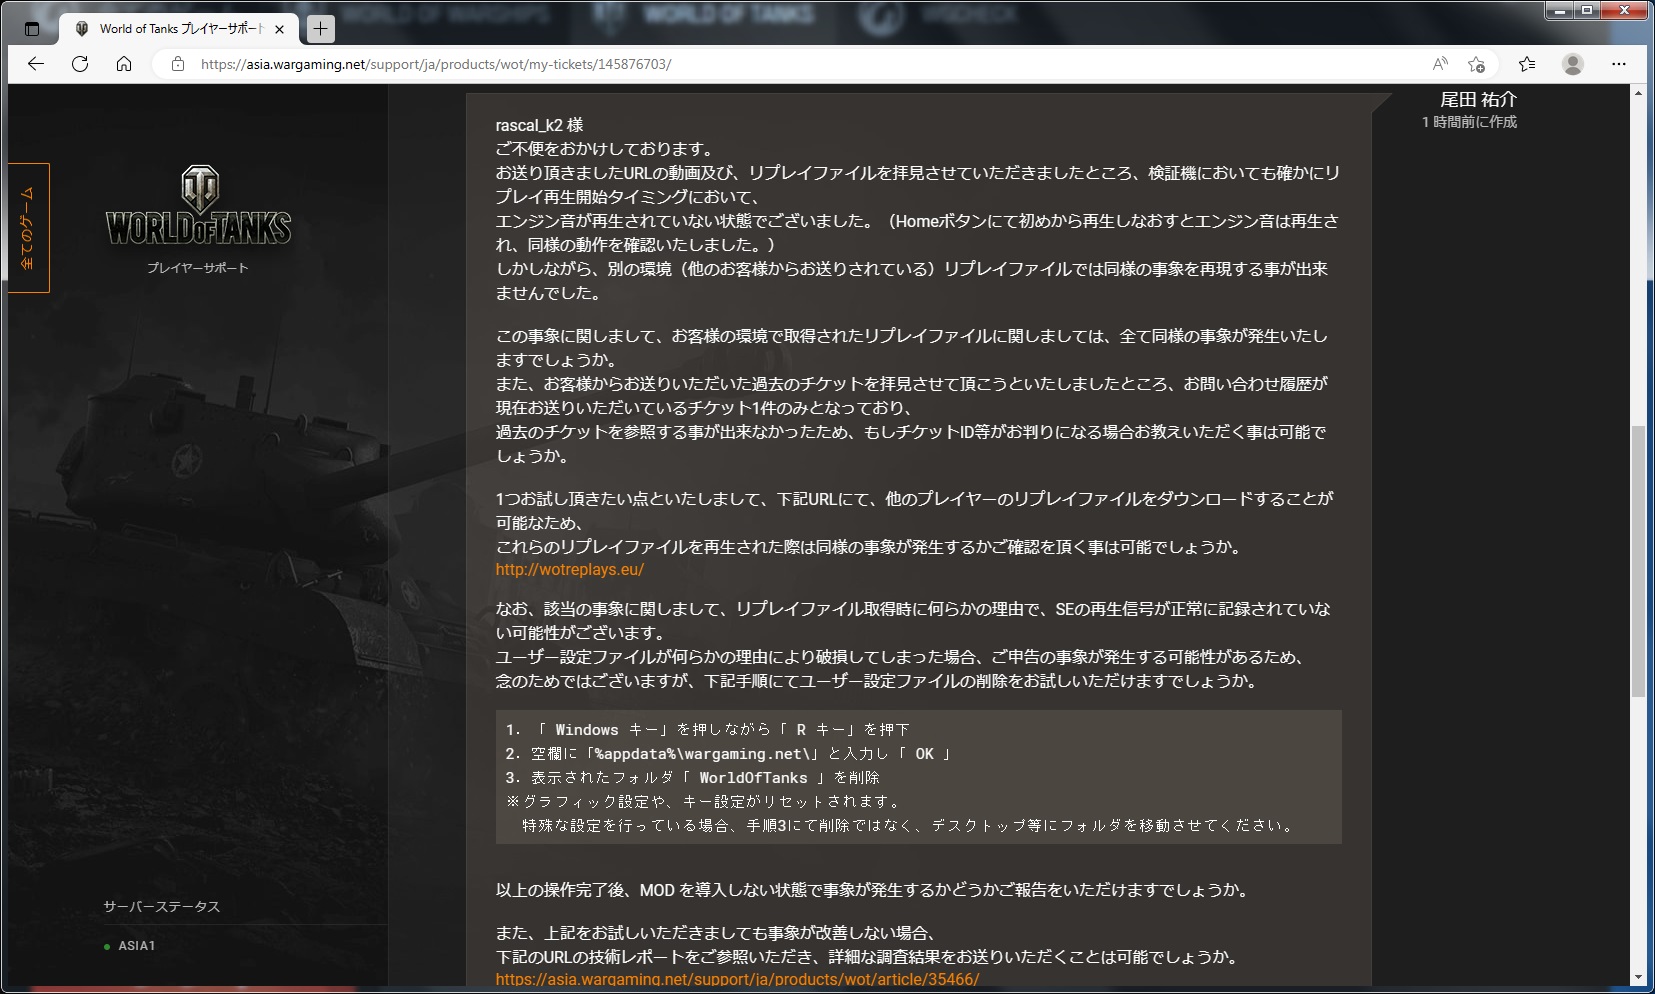The image size is (1655, 994).
Task: Open the technical report article link
Action: [738, 980]
